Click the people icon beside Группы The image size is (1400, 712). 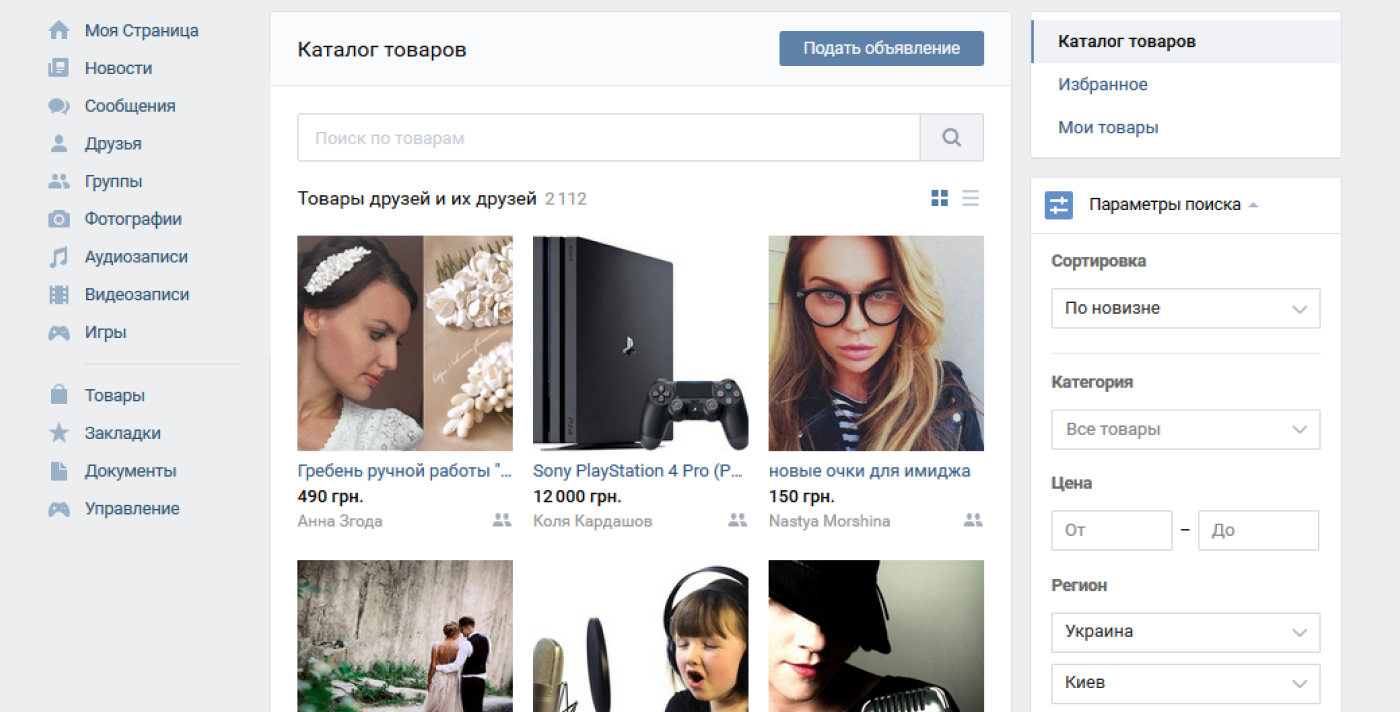pos(59,182)
